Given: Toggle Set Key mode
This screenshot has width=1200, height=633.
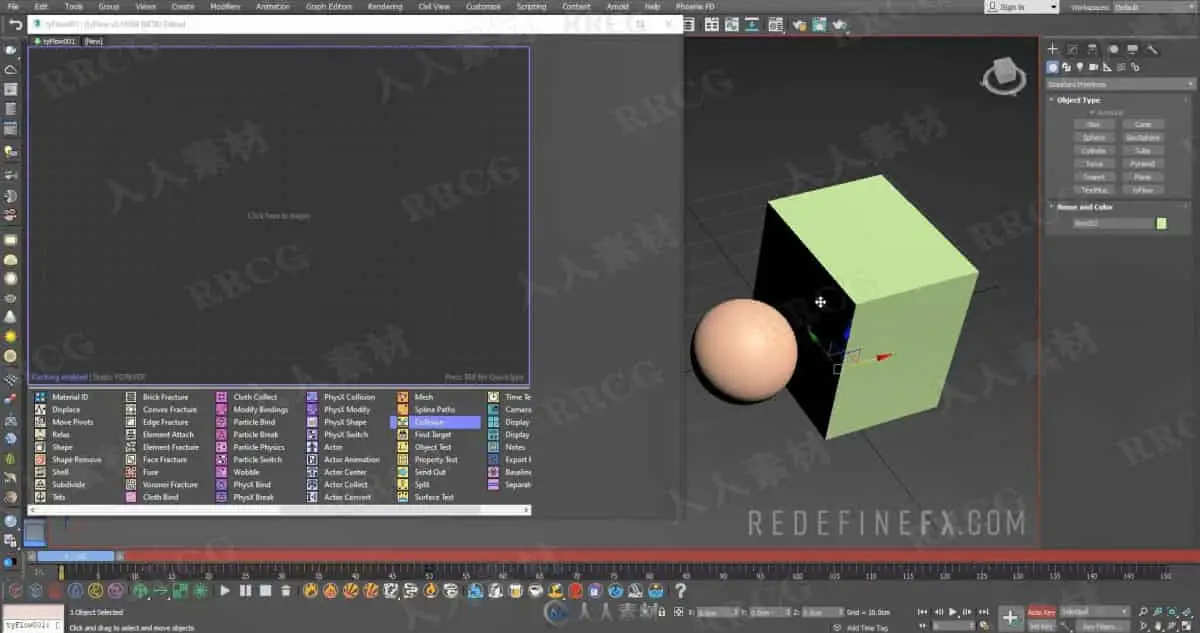Looking at the screenshot, I should point(1041,625).
